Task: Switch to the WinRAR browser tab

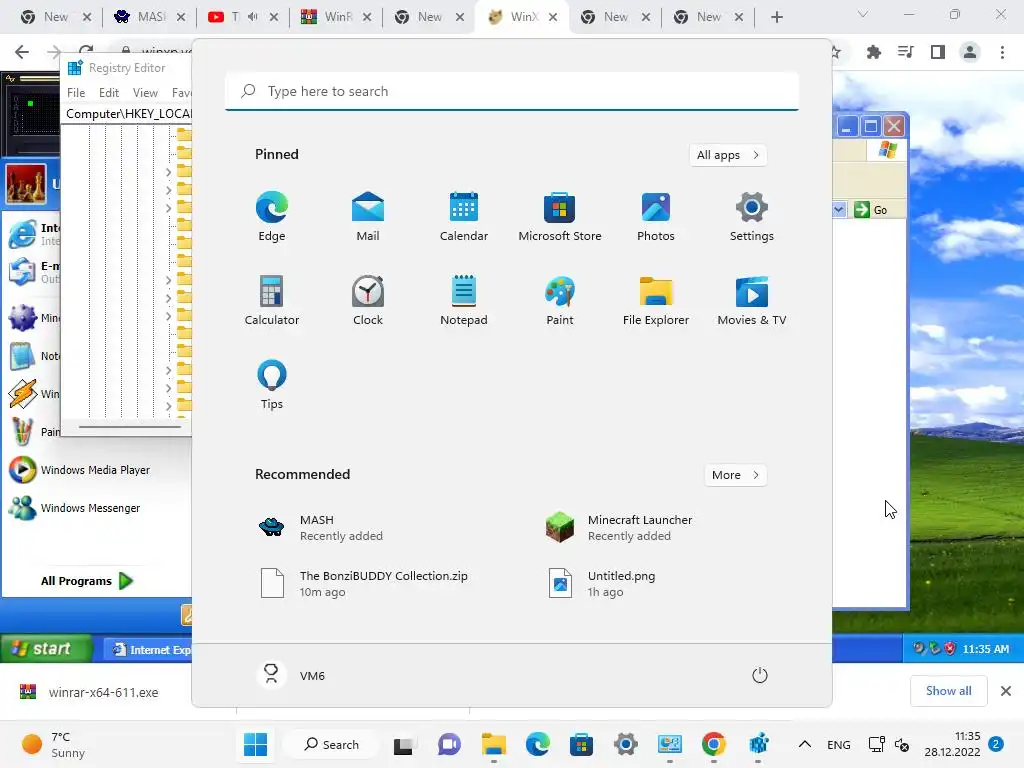Action: click(x=336, y=17)
